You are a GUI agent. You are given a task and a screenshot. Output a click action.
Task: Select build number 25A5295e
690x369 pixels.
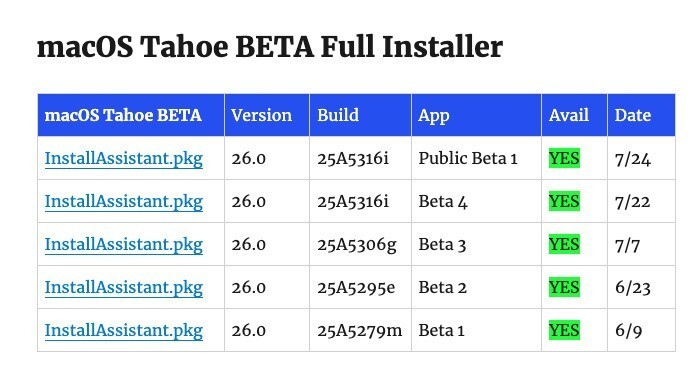coord(356,287)
